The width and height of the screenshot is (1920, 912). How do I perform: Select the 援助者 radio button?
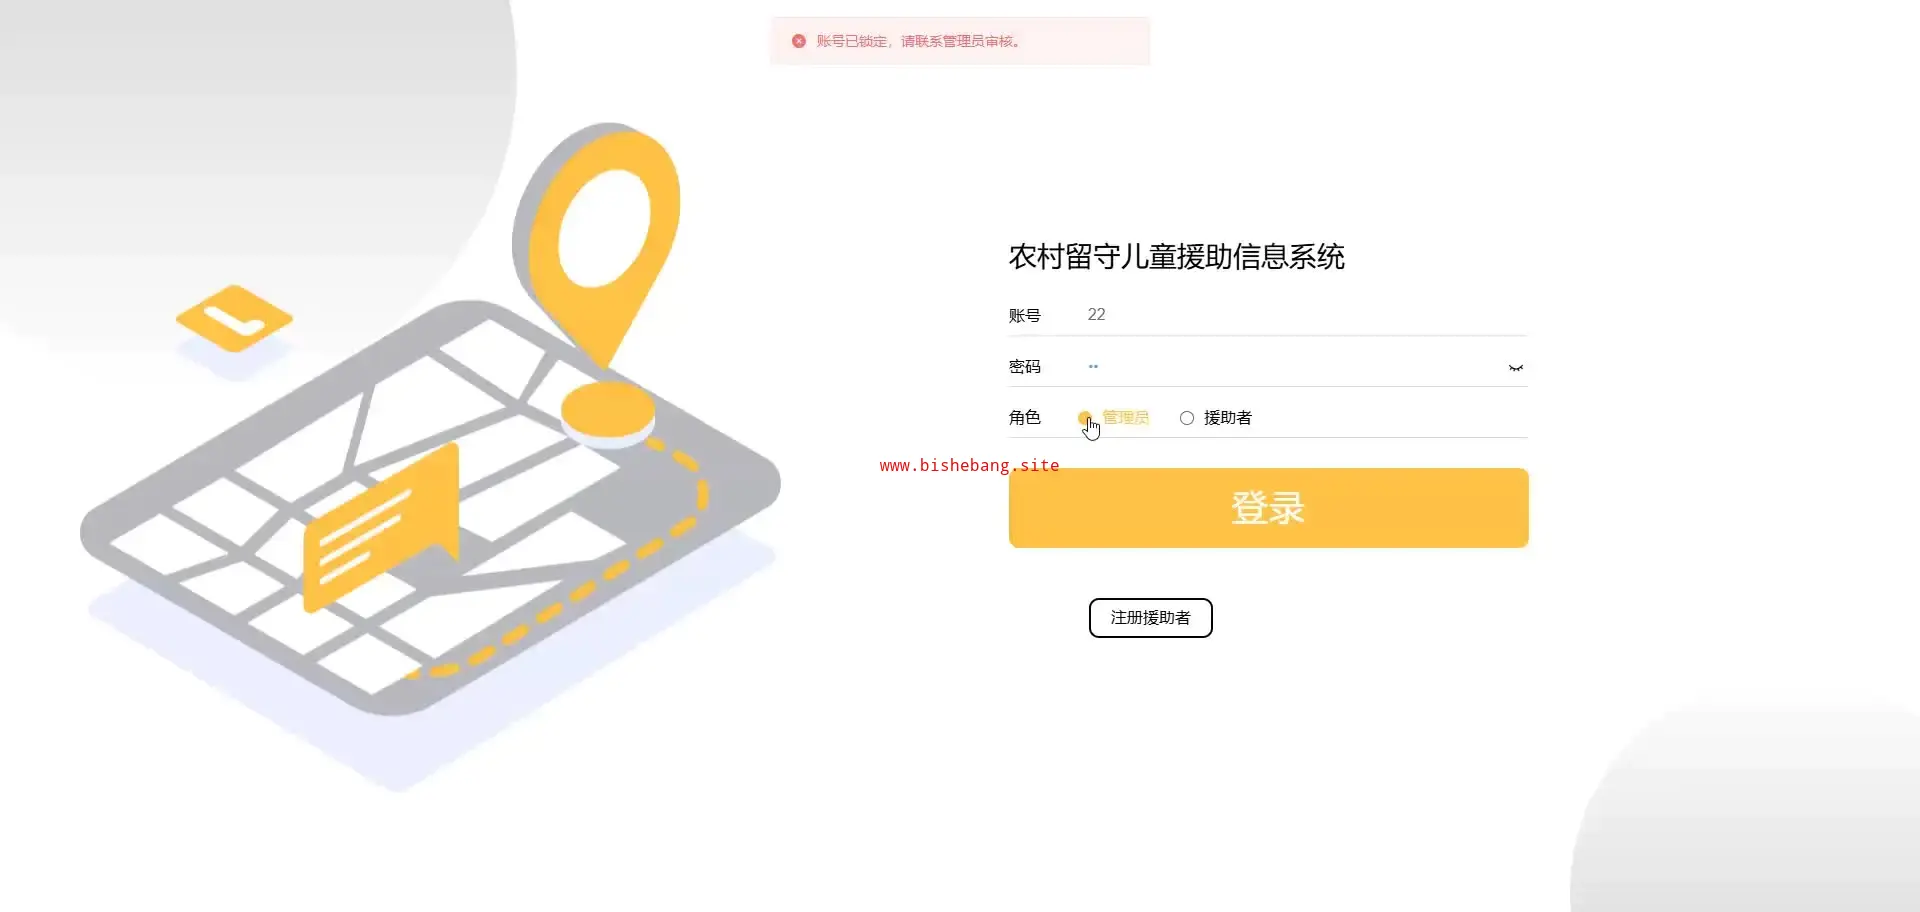coord(1187,418)
